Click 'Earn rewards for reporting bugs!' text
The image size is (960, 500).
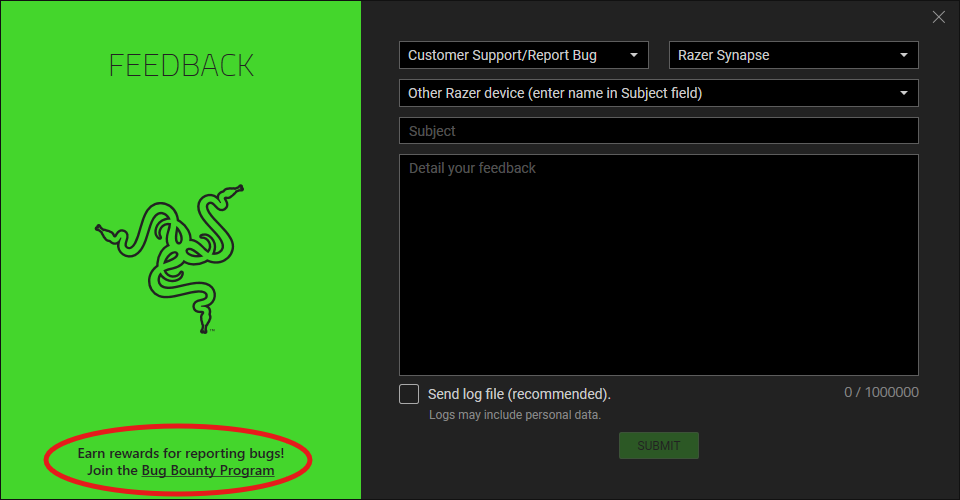pos(181,453)
